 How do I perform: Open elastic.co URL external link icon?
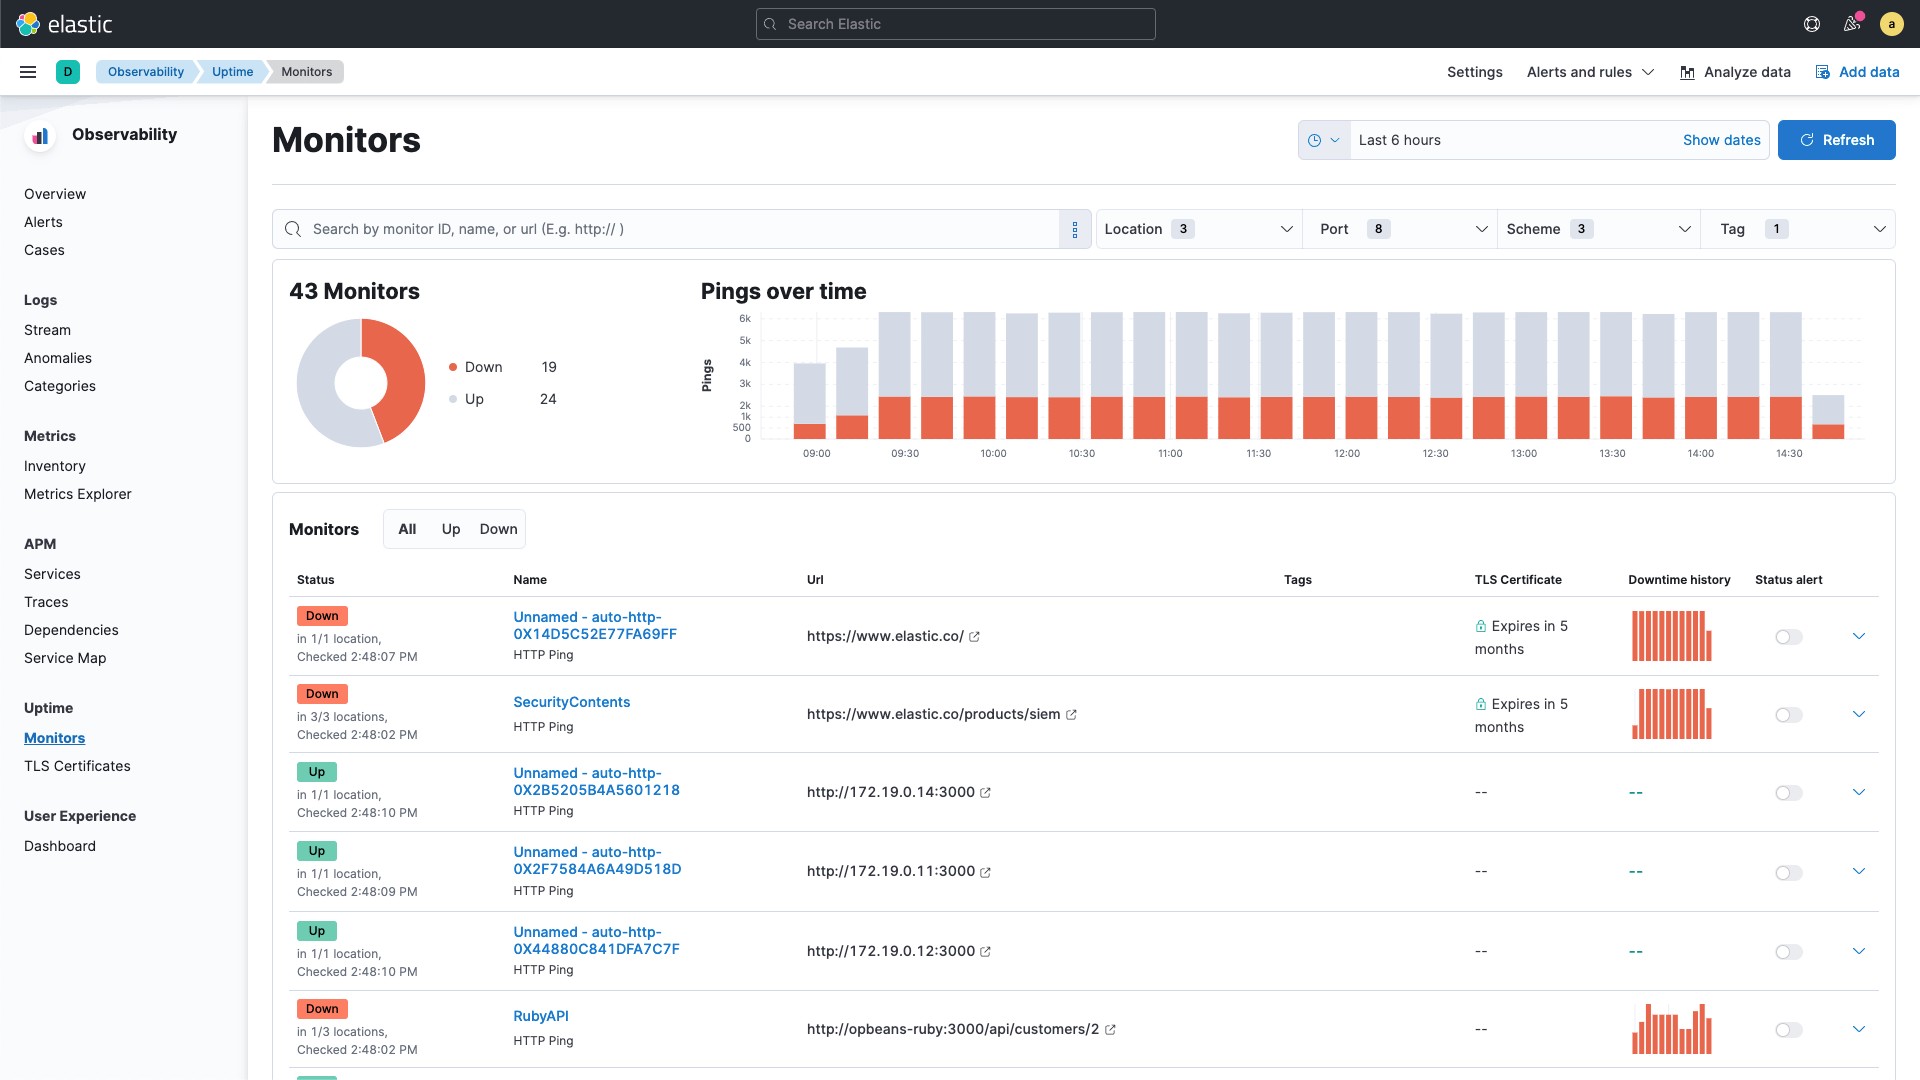(974, 636)
